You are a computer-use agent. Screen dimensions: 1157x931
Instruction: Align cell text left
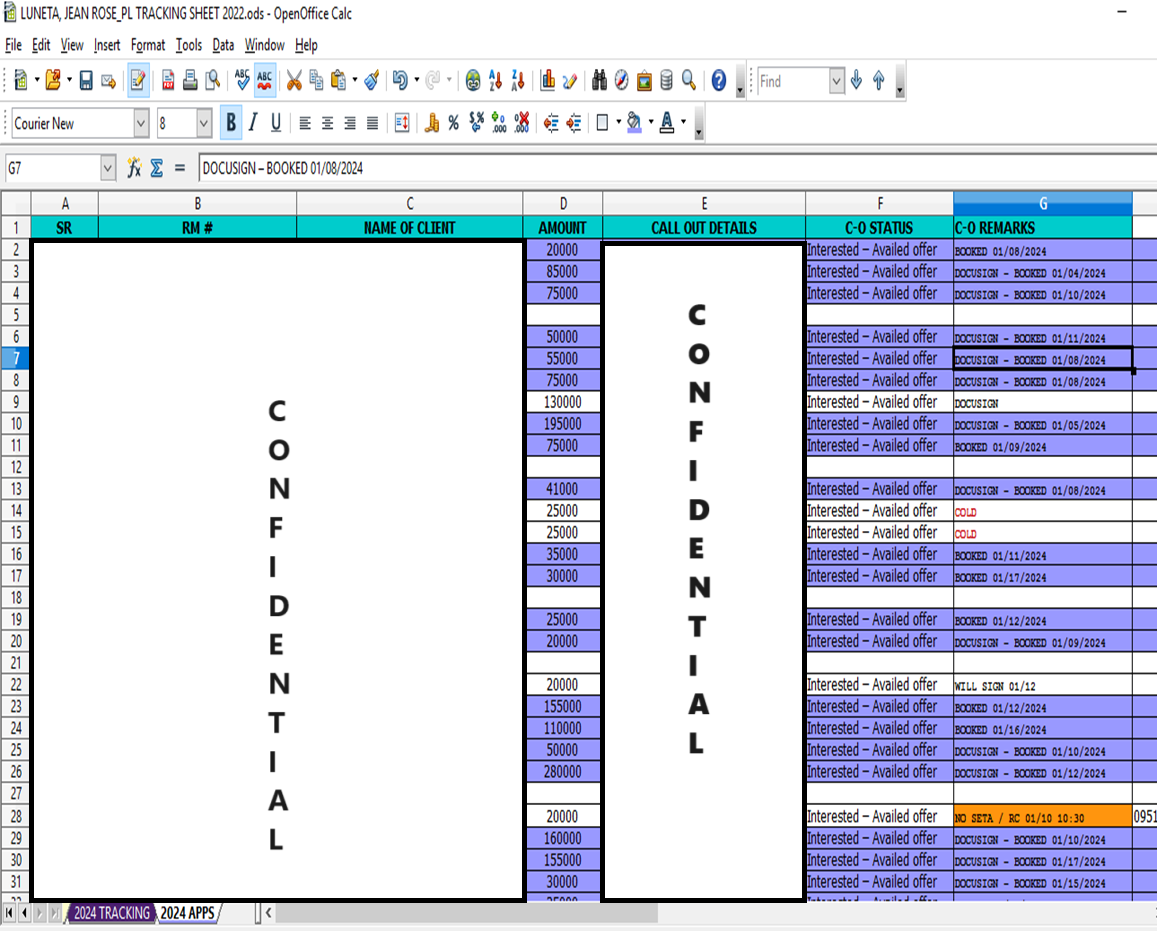tap(305, 123)
